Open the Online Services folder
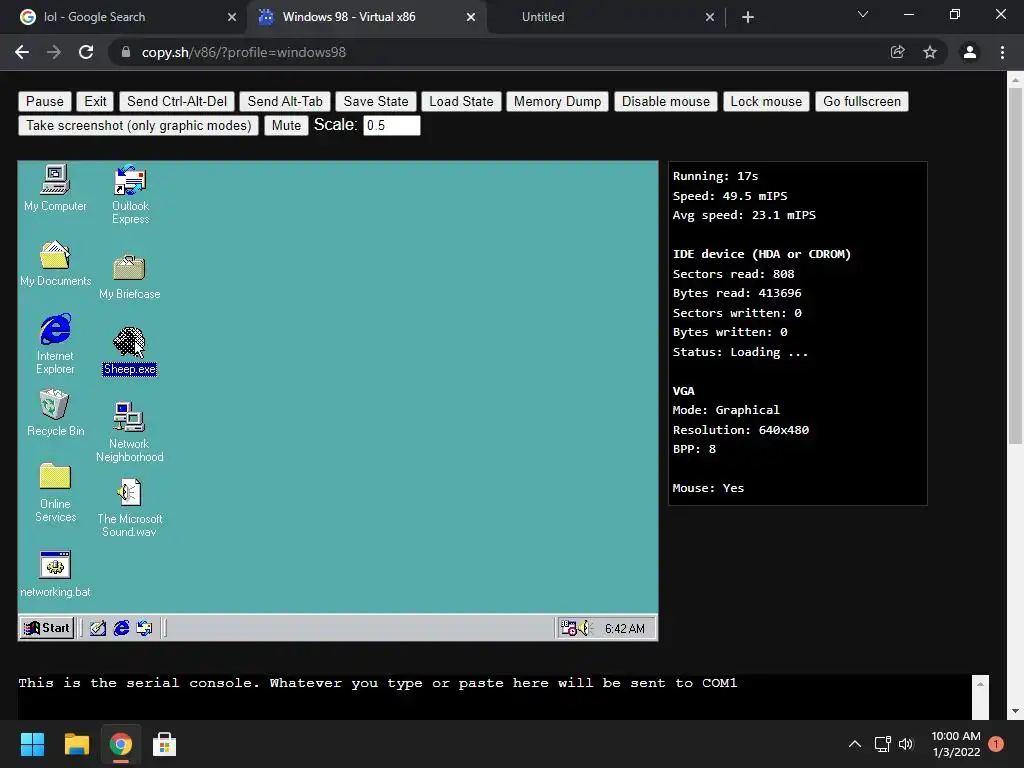The height and width of the screenshot is (768, 1024). [x=56, y=493]
